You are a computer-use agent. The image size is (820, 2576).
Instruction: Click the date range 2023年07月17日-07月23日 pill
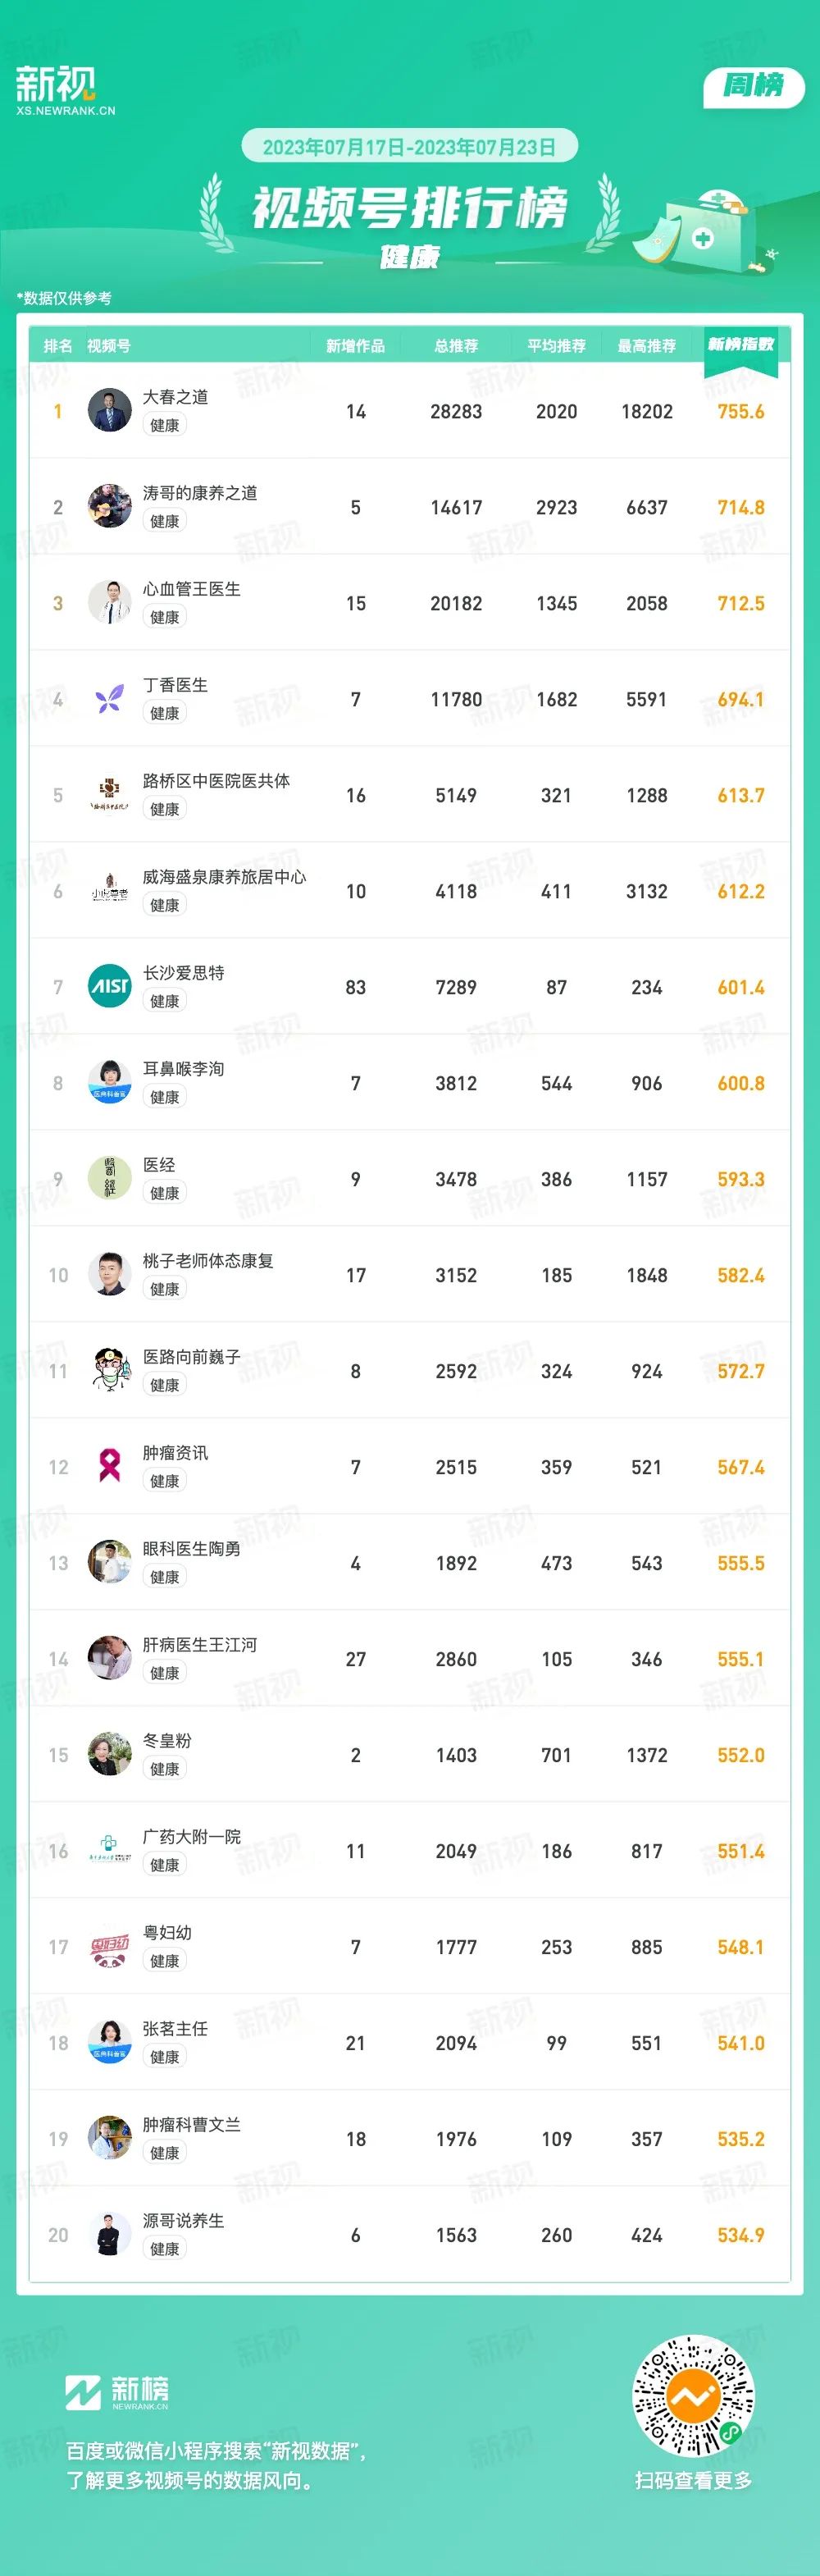[410, 147]
